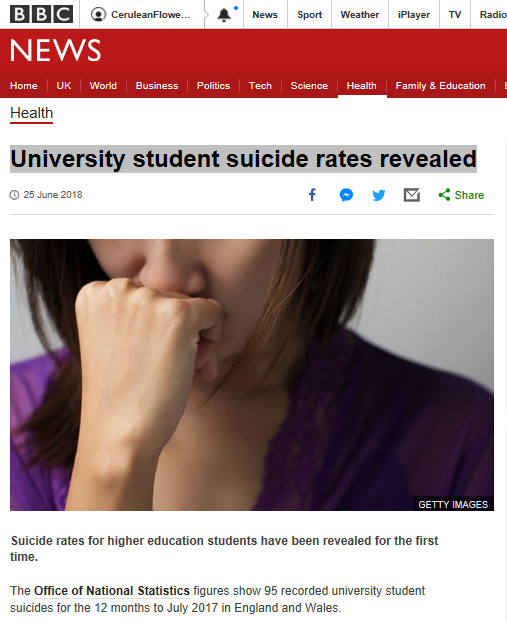
Task: Open the CeruleanFlowe… account menu
Action: [141, 15]
